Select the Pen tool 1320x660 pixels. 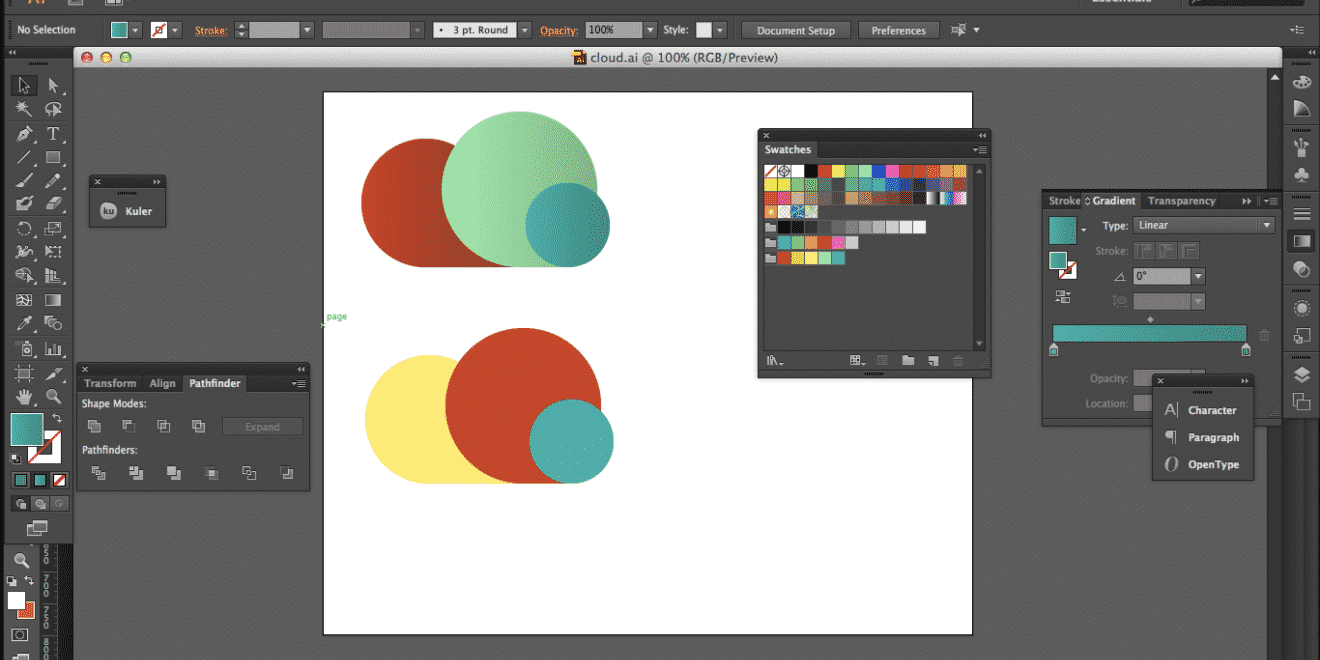pyautogui.click(x=24, y=134)
